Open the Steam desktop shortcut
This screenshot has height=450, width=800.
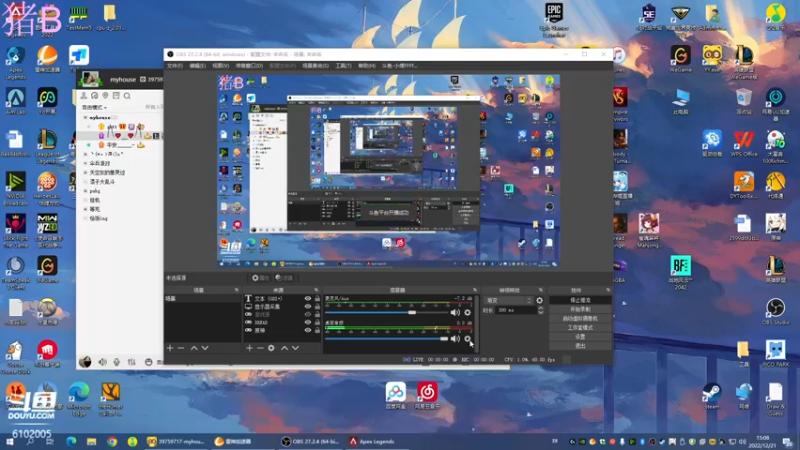[712, 396]
